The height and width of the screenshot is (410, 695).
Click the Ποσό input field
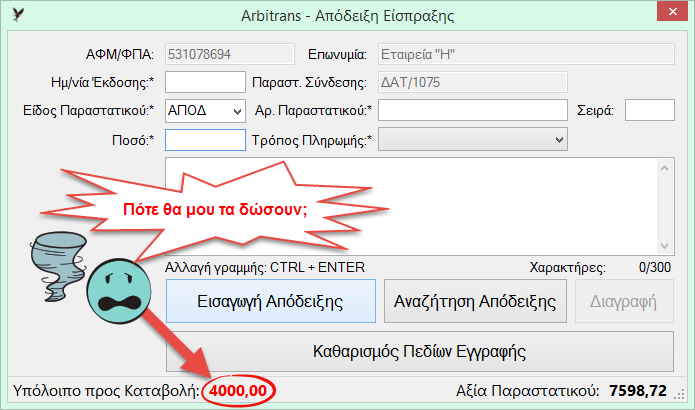tap(205, 140)
